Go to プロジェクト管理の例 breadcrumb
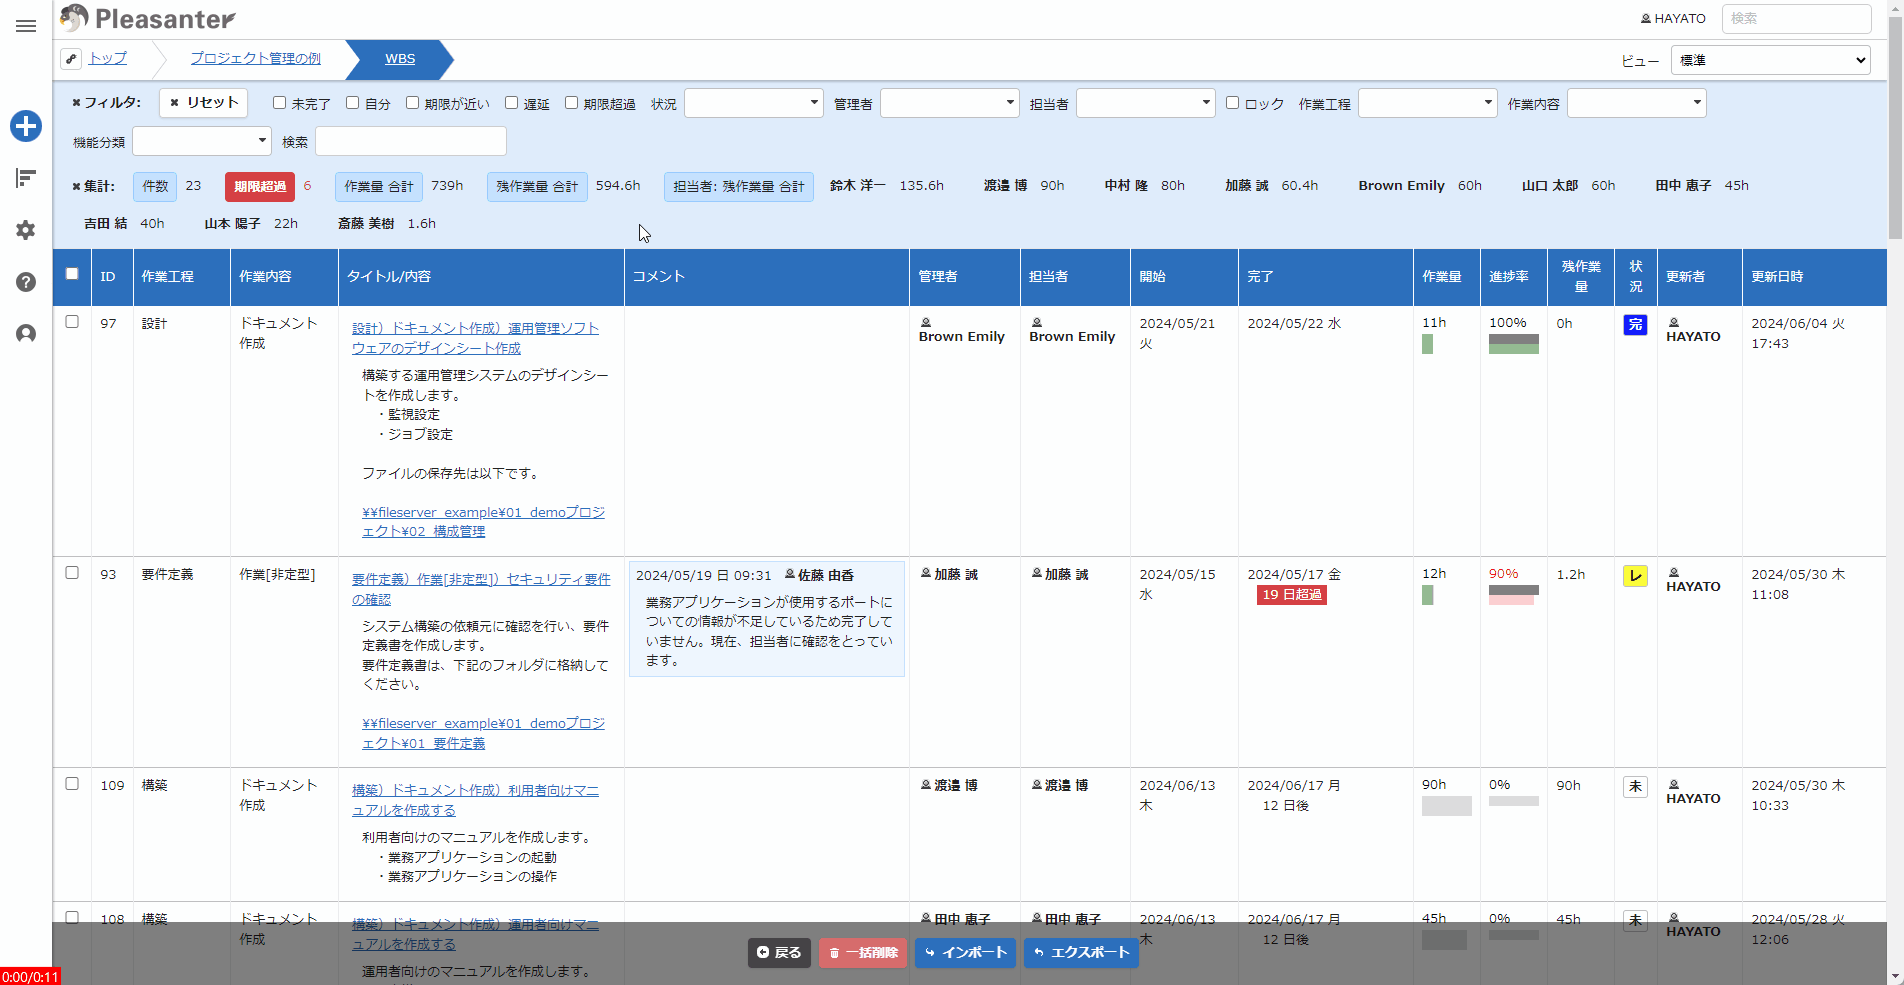 [x=256, y=59]
